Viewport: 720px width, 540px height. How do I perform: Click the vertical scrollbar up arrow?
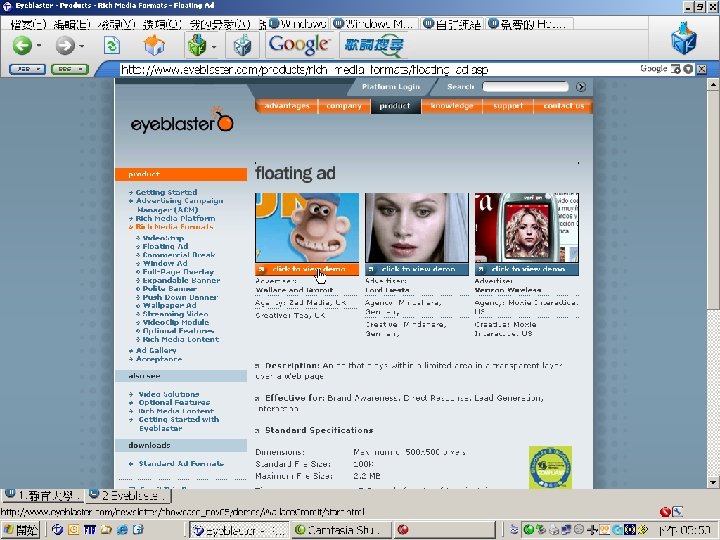tap(713, 84)
